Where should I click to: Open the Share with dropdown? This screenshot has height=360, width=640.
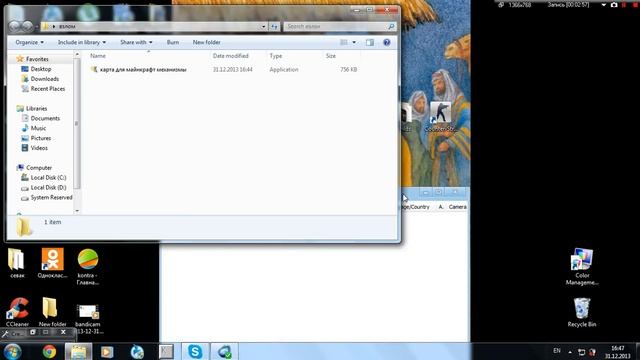(x=136, y=42)
